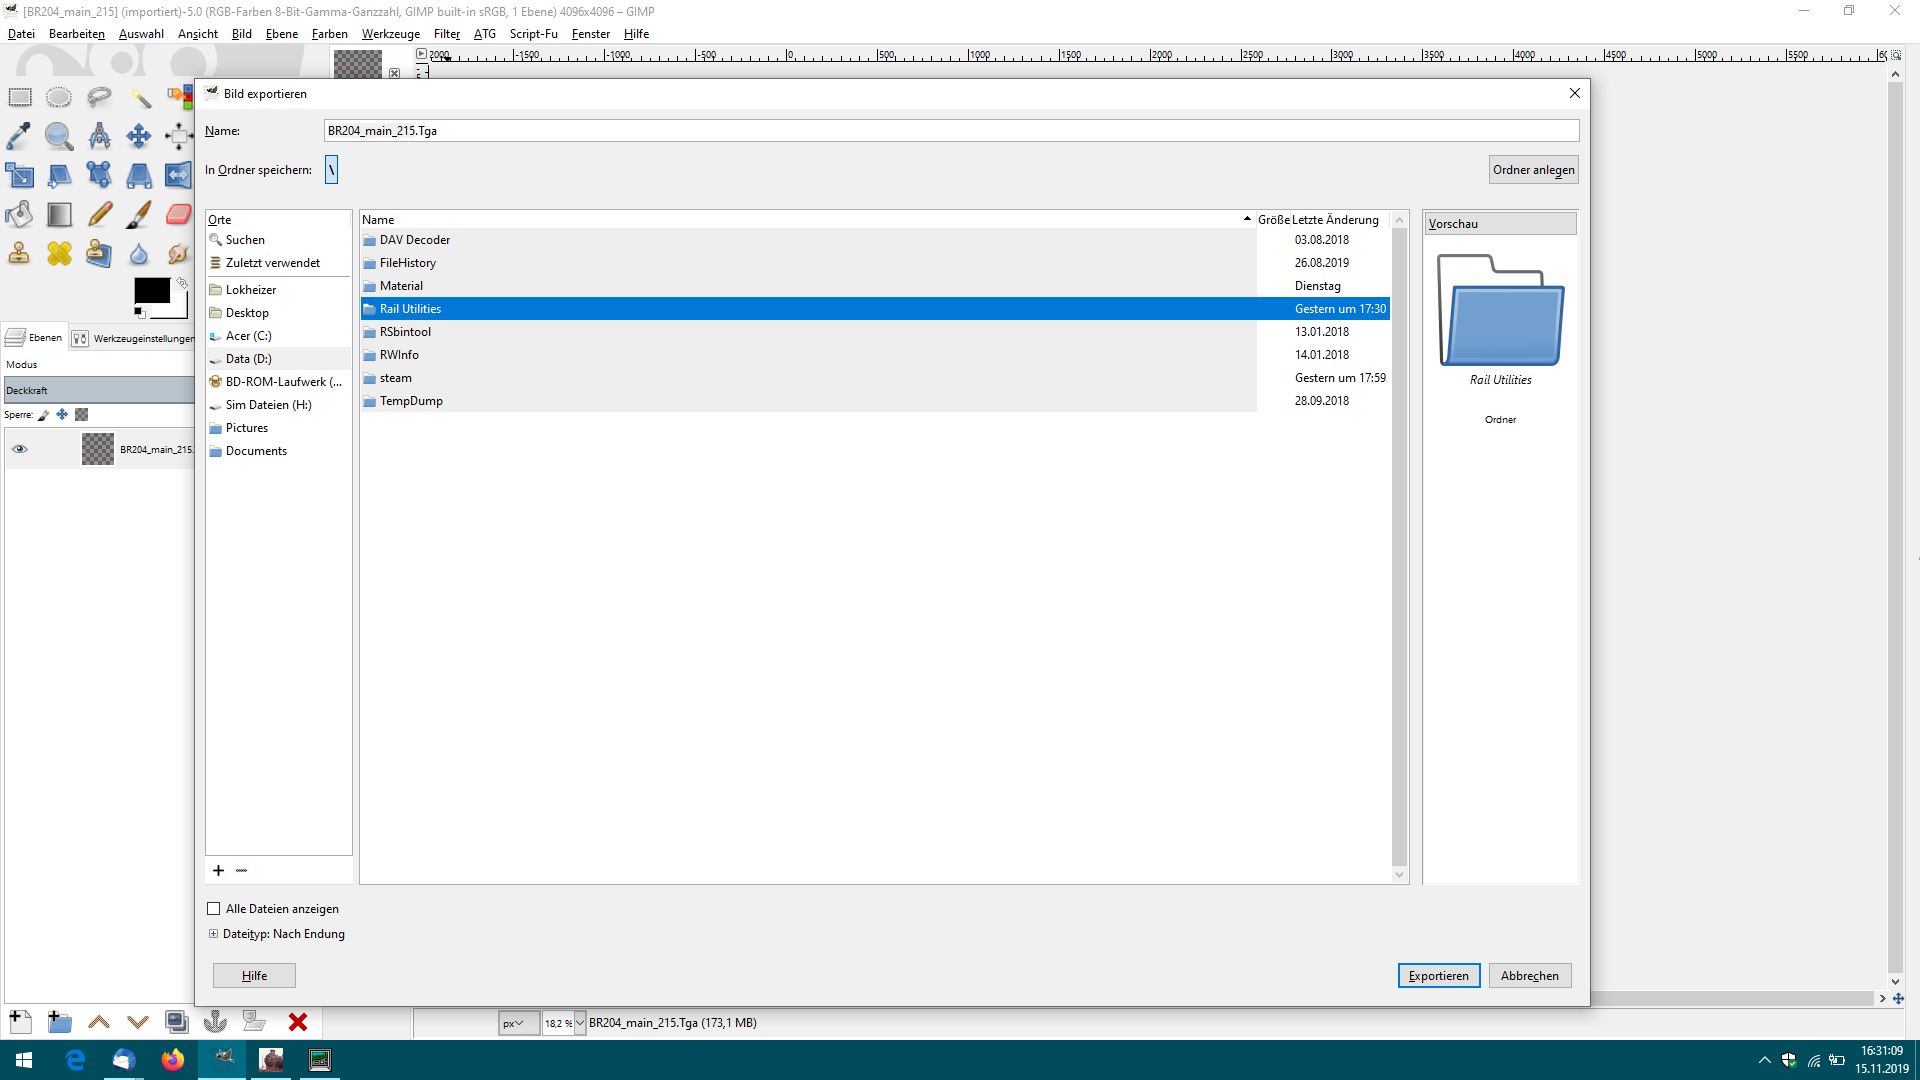Open the Filter menu
Viewport: 1920px width, 1080px height.
(446, 33)
